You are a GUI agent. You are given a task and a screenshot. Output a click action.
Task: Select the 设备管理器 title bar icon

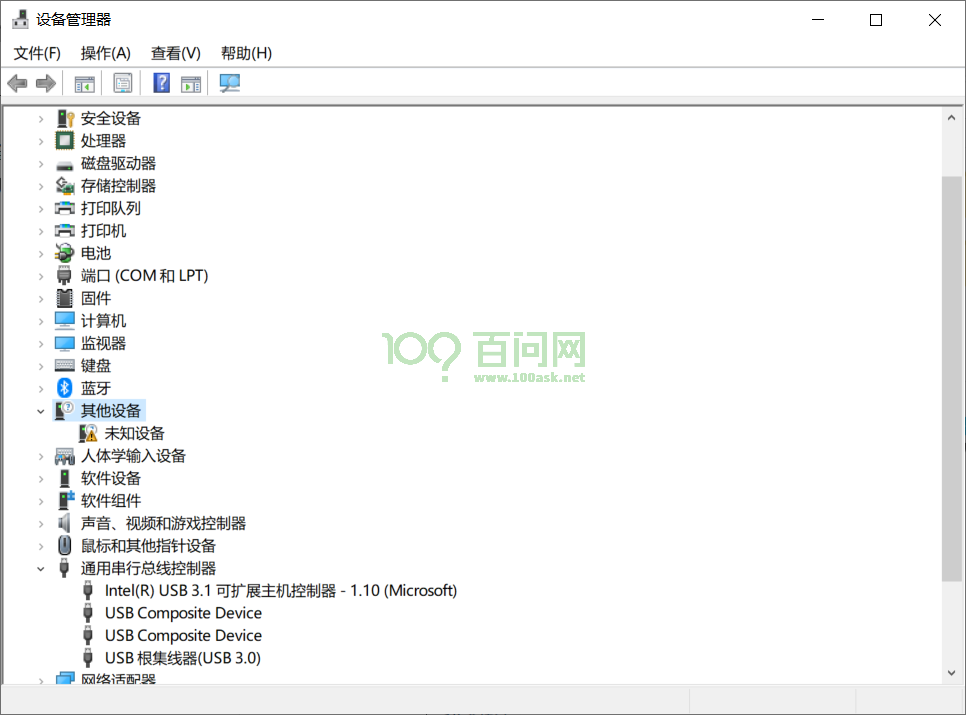pyautogui.click(x=20, y=18)
